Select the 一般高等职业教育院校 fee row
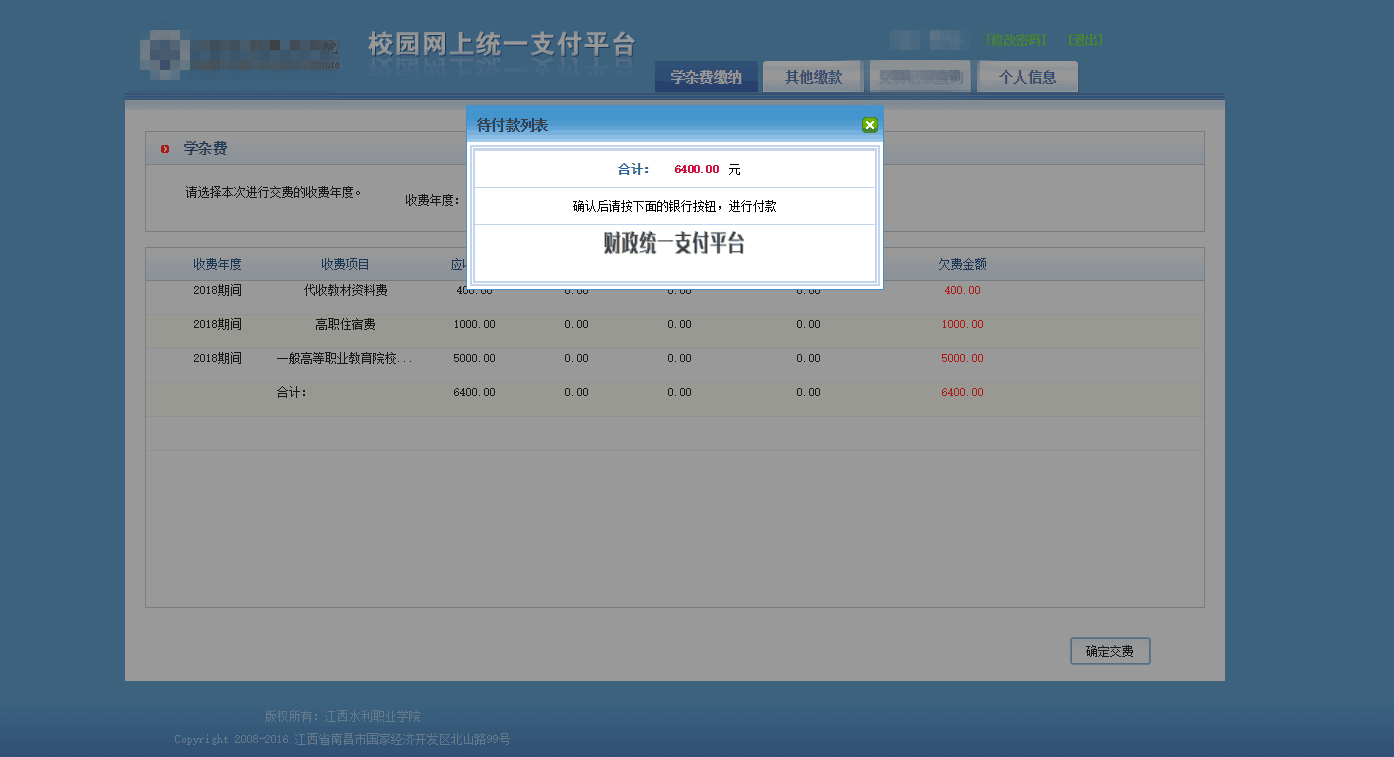The image size is (1394, 757). 345,359
